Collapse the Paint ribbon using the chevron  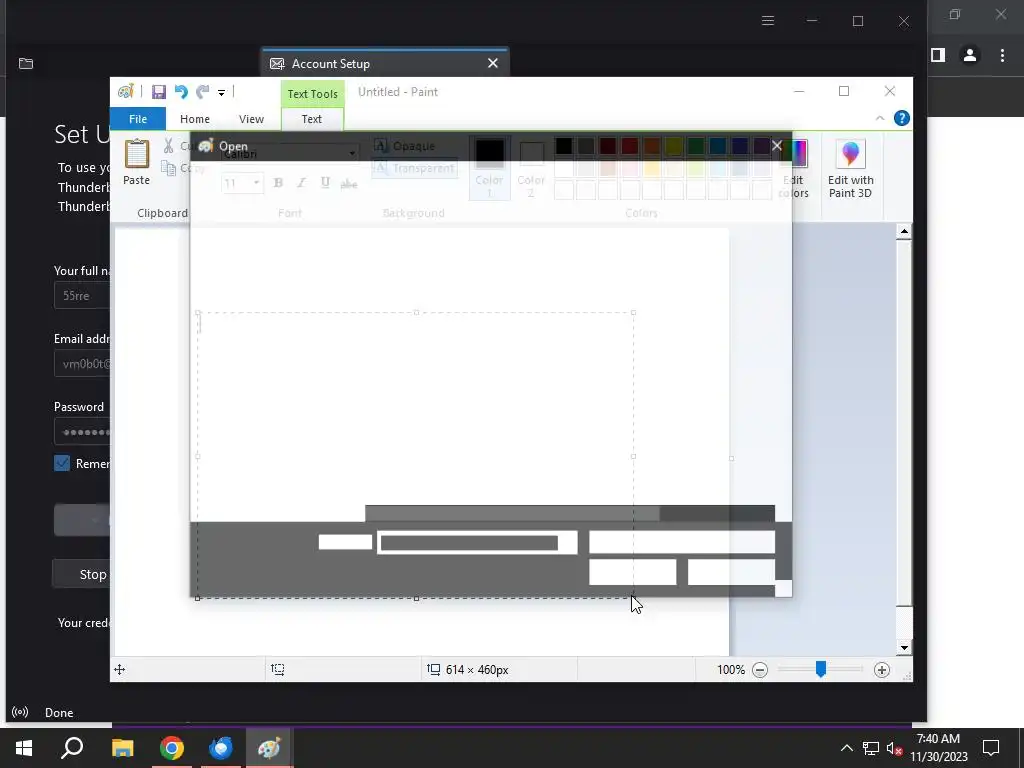880,118
